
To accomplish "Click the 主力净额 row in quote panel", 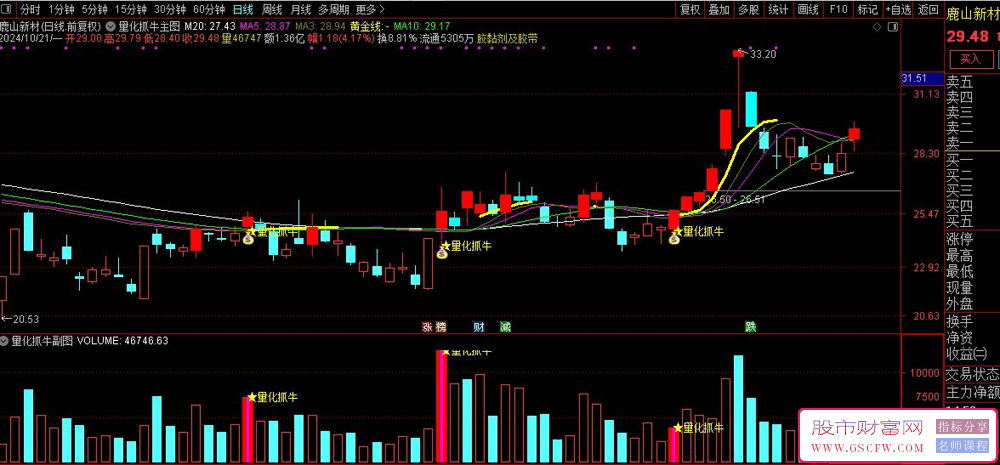I will click(x=972, y=391).
